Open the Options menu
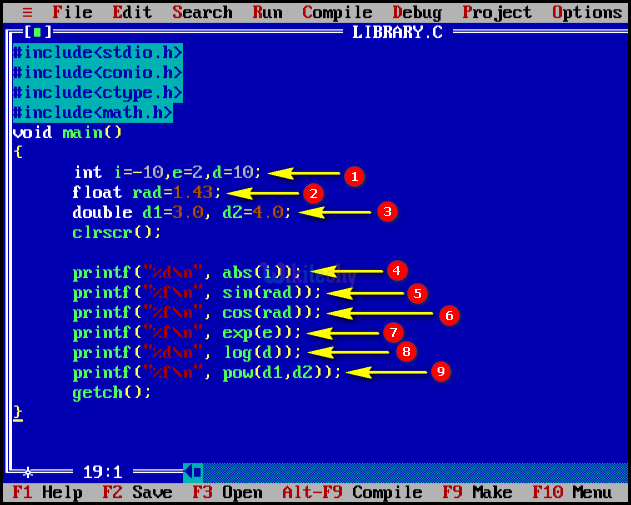 pos(586,12)
